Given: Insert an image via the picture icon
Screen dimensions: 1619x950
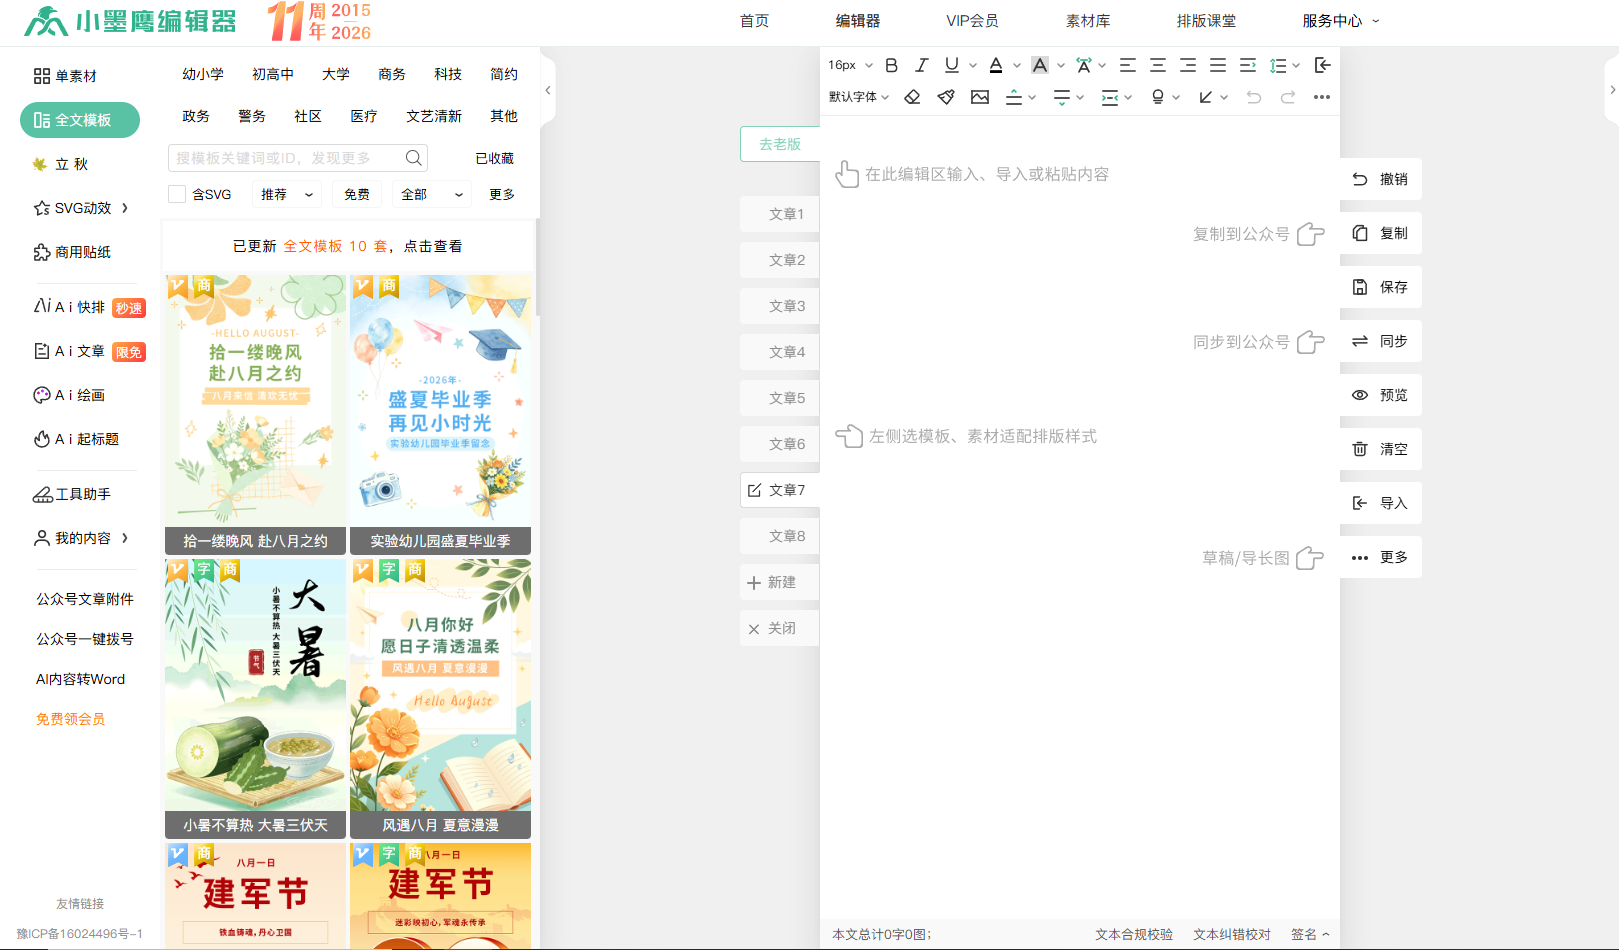Looking at the screenshot, I should 980,97.
